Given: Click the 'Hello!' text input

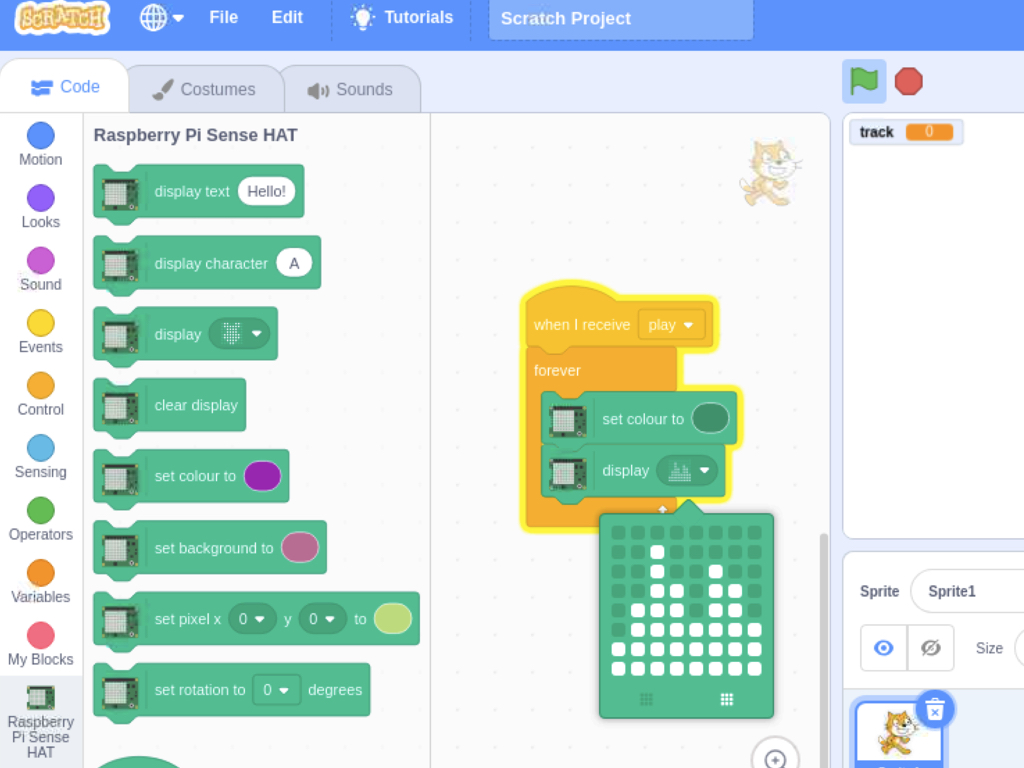Looking at the screenshot, I should pyautogui.click(x=266, y=191).
